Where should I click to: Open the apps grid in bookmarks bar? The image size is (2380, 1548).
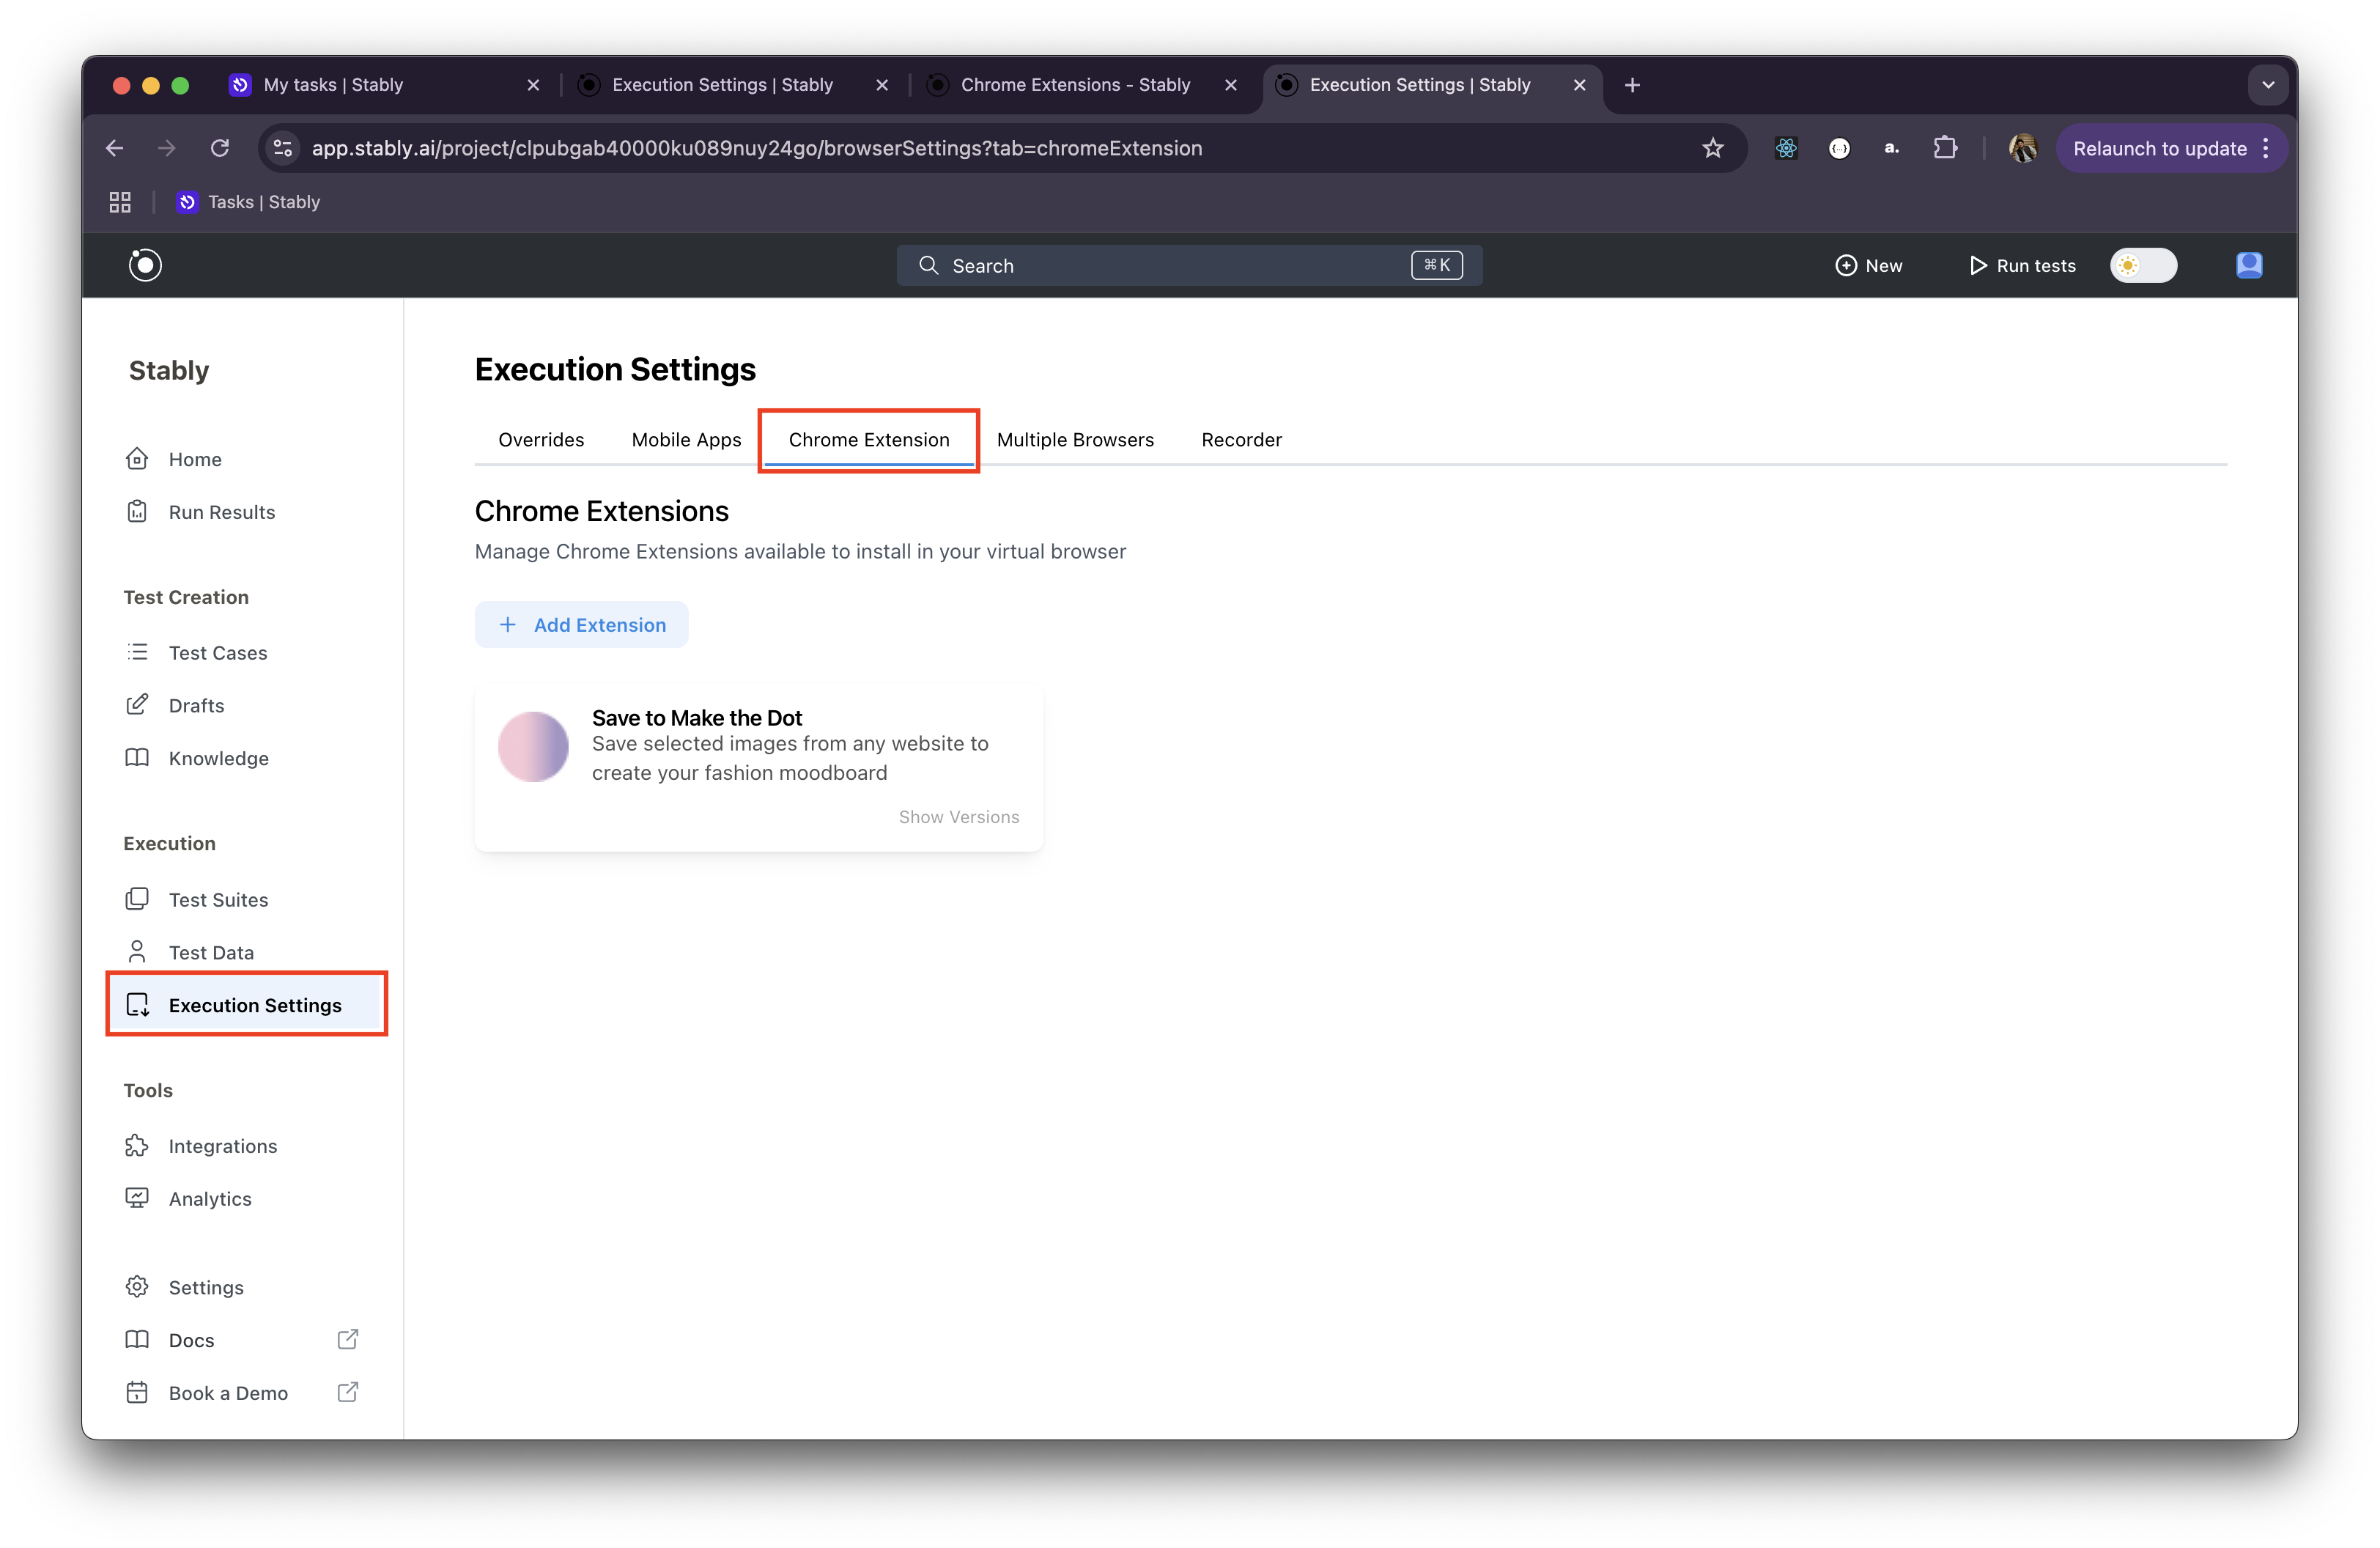(x=120, y=202)
